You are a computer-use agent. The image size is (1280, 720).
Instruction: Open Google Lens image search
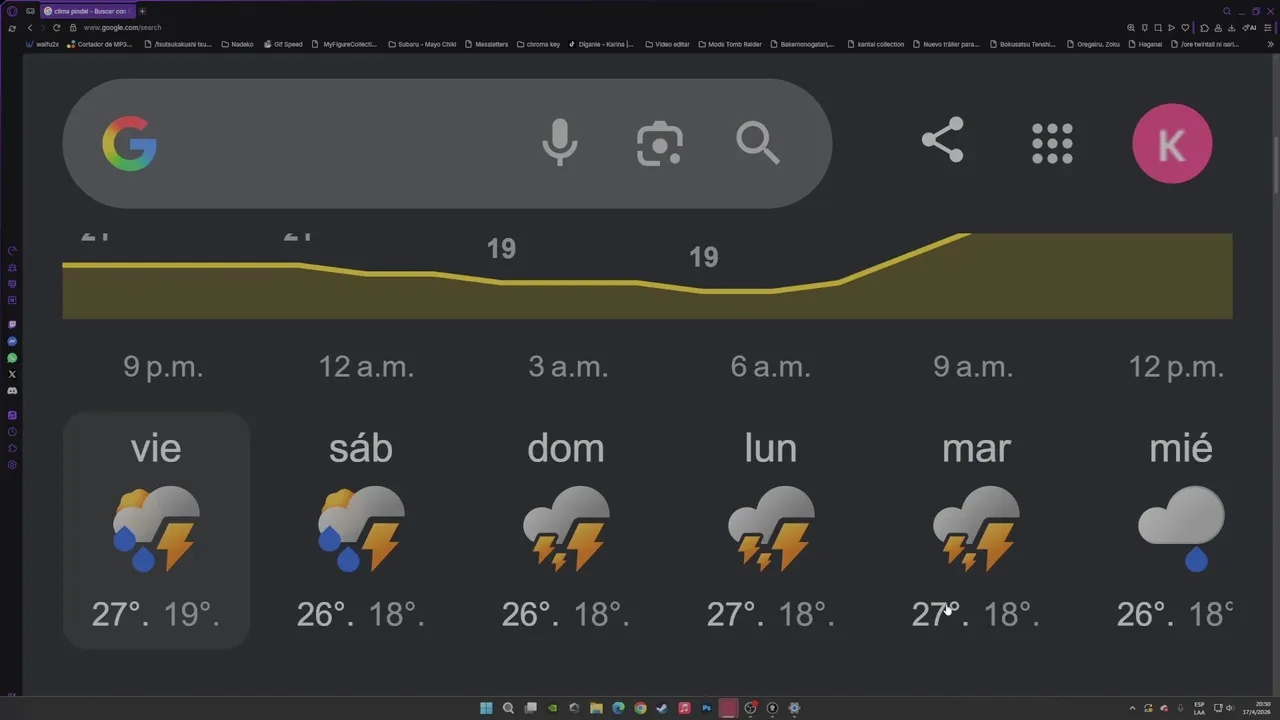660,143
